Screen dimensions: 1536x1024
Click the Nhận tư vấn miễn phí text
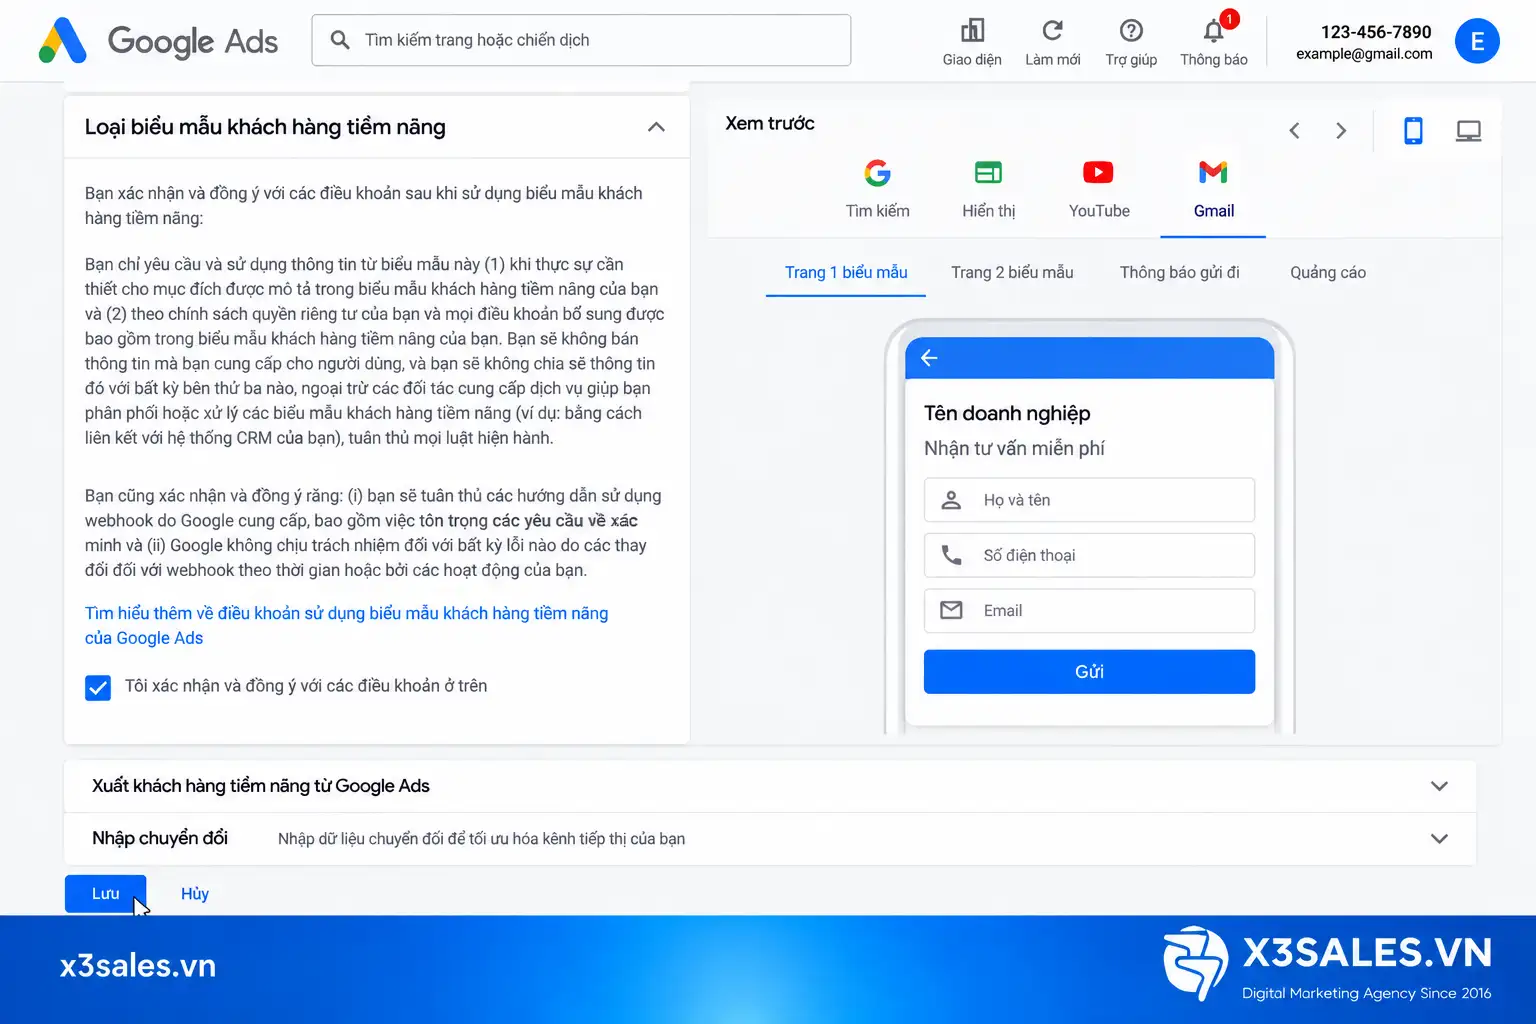coord(1014,449)
